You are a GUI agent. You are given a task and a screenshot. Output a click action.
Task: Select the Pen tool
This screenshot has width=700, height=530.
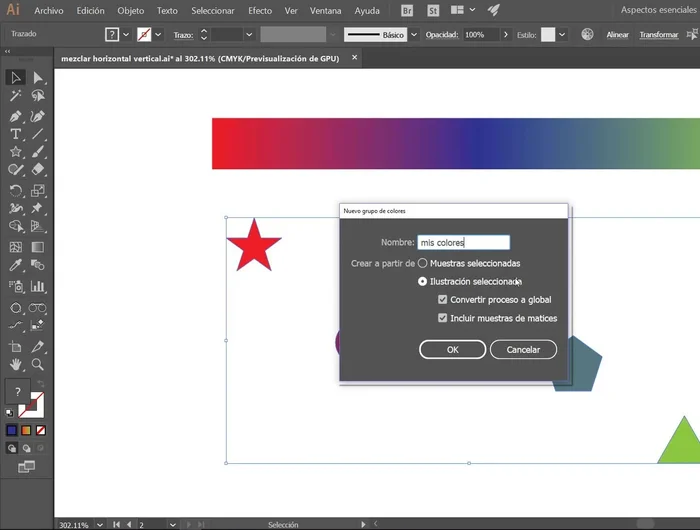click(x=16, y=116)
